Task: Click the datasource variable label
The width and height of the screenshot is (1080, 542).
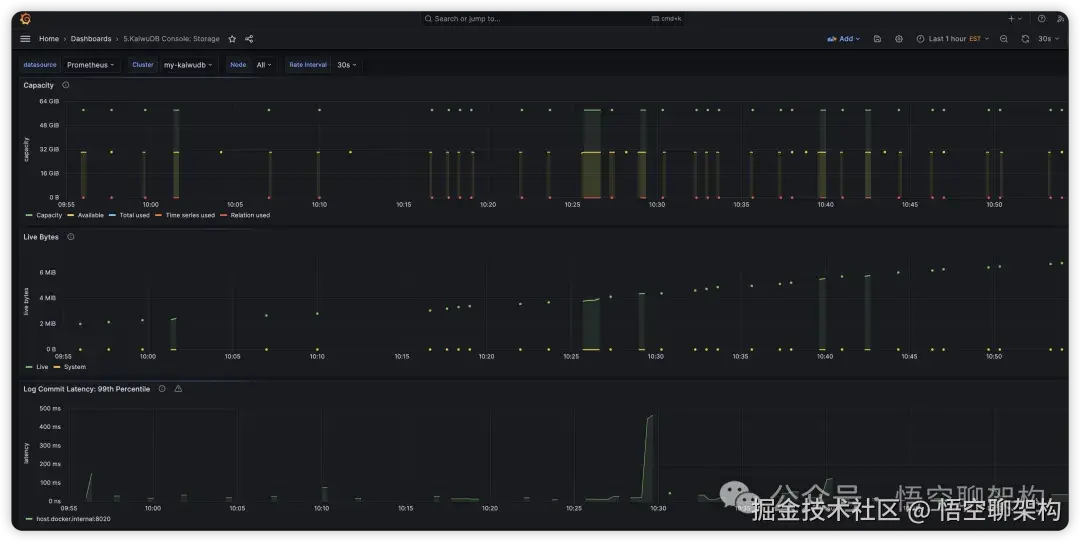Action: click(40, 65)
